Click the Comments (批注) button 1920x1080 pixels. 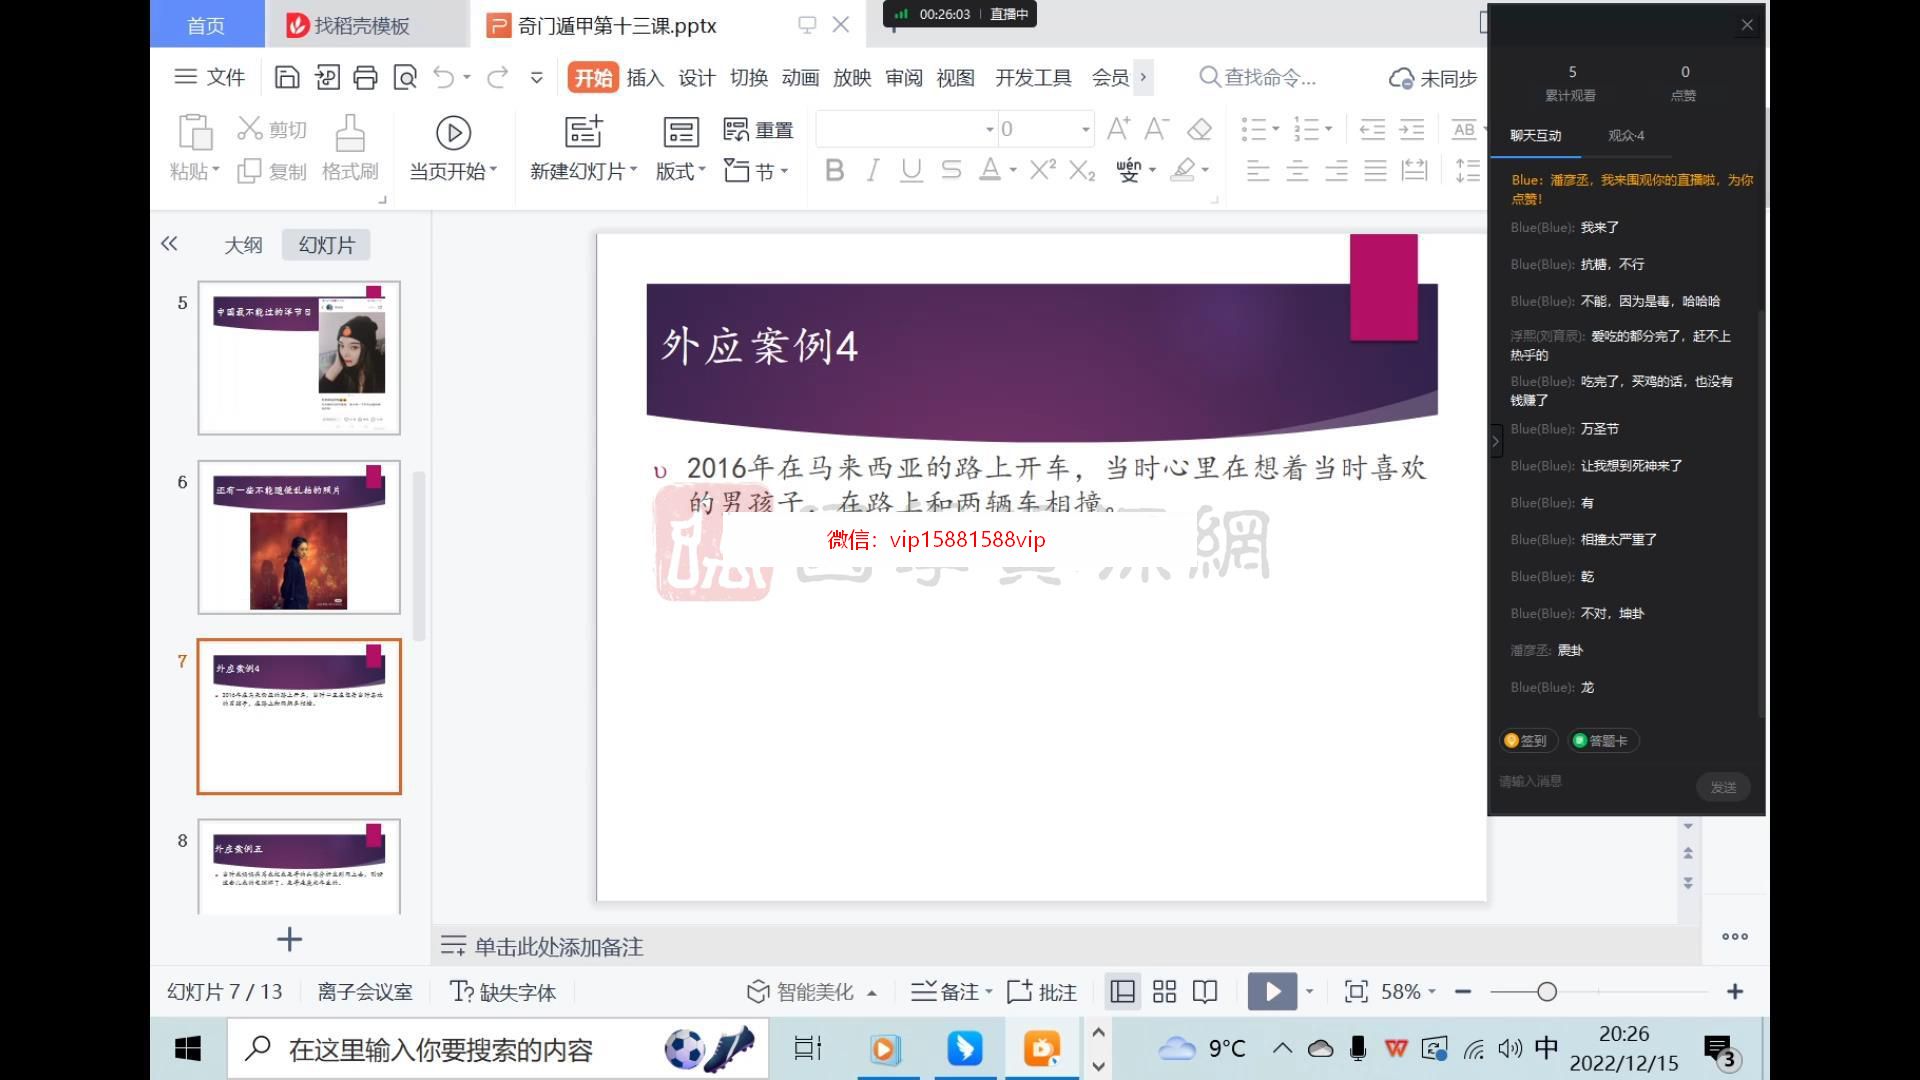pos(1042,991)
